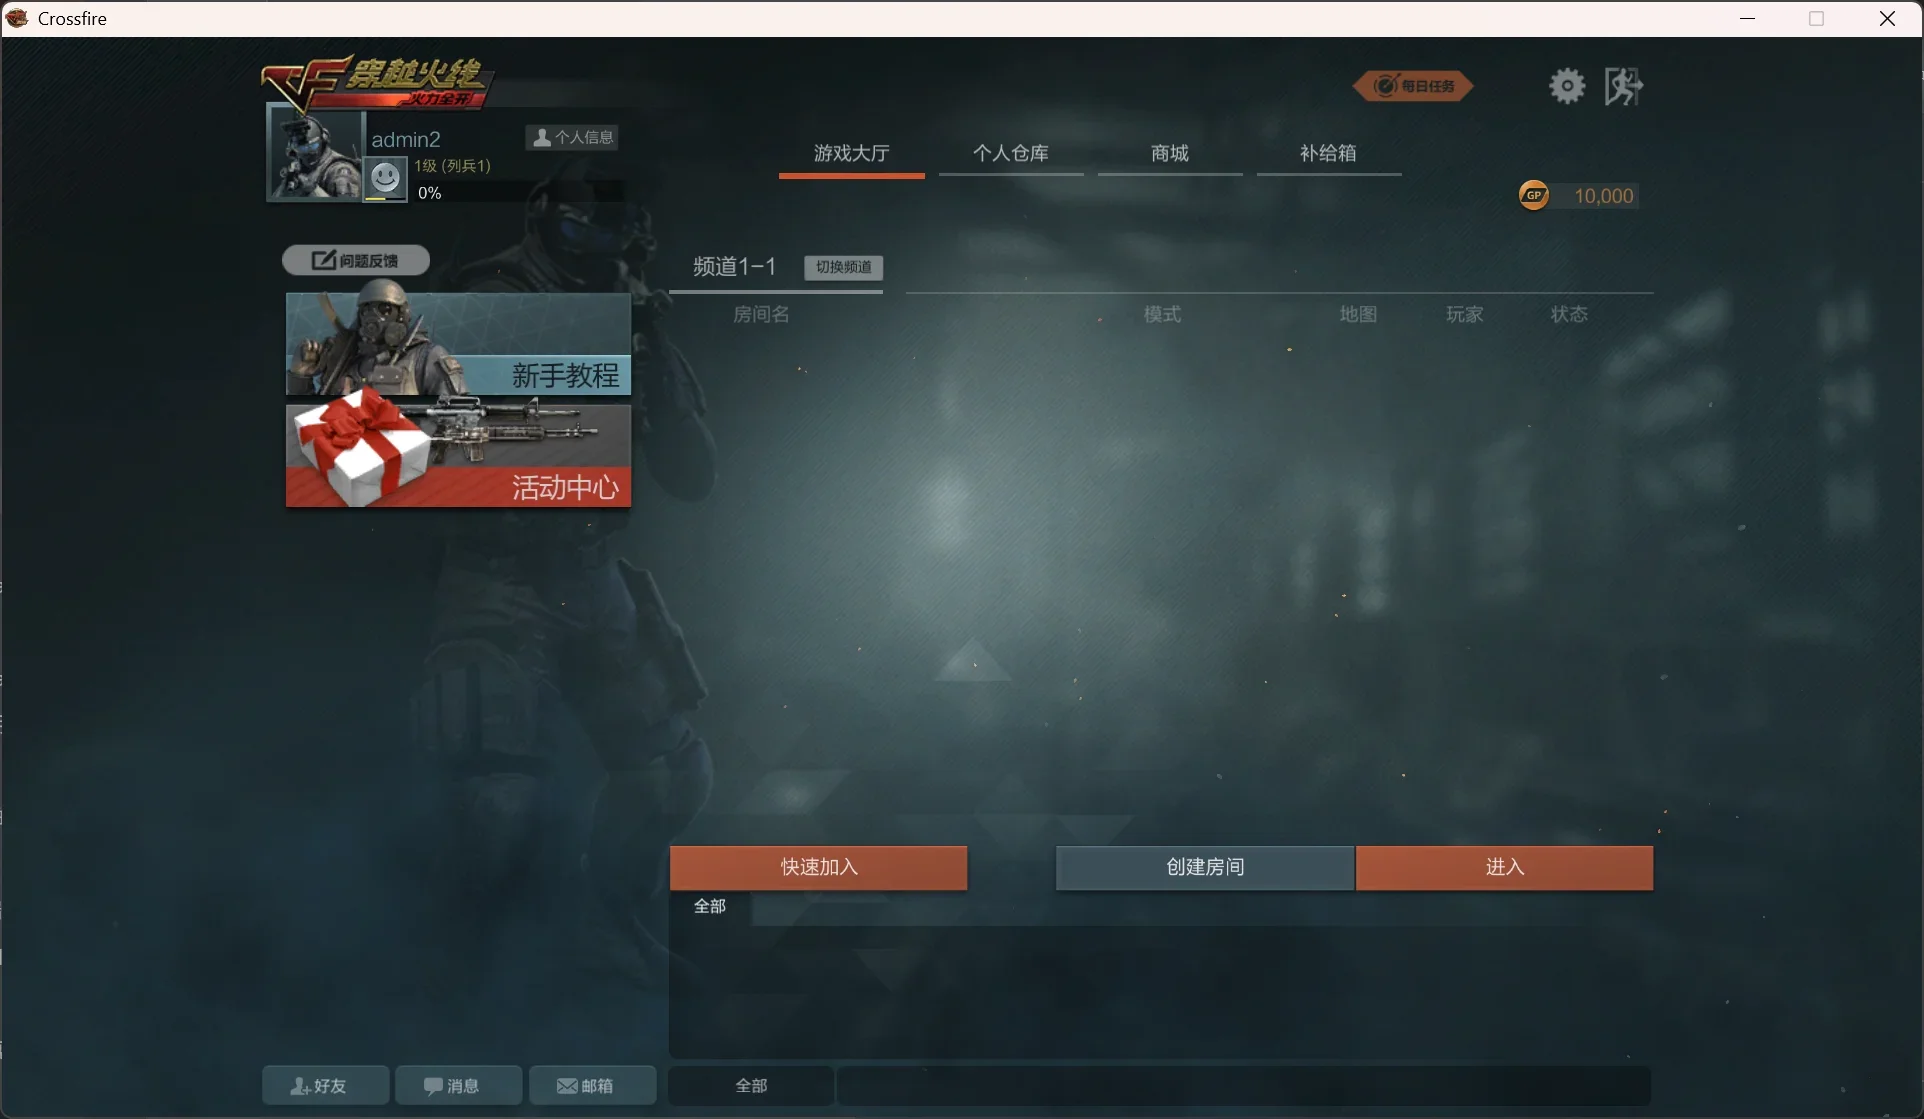The image size is (1924, 1119).
Task: Click 切换频道 to switch channel
Action: click(843, 267)
